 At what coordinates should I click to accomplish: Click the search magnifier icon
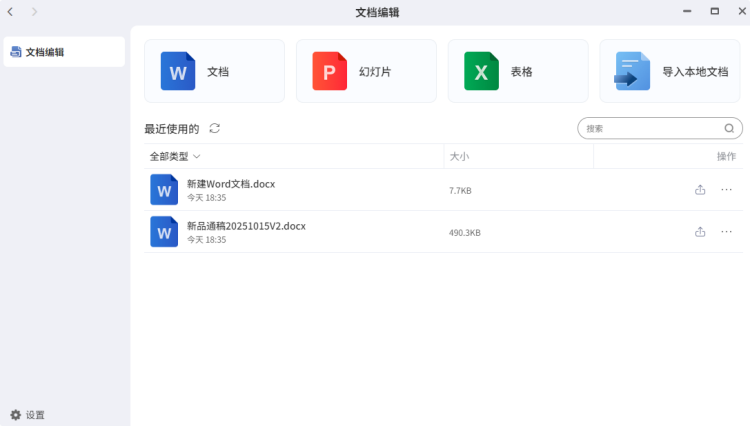730,129
